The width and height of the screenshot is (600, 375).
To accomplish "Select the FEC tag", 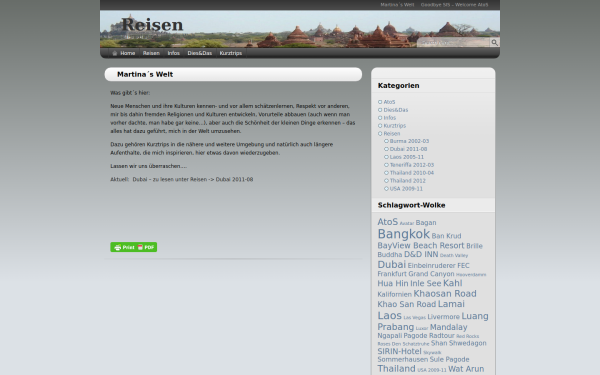I will tap(463, 266).
